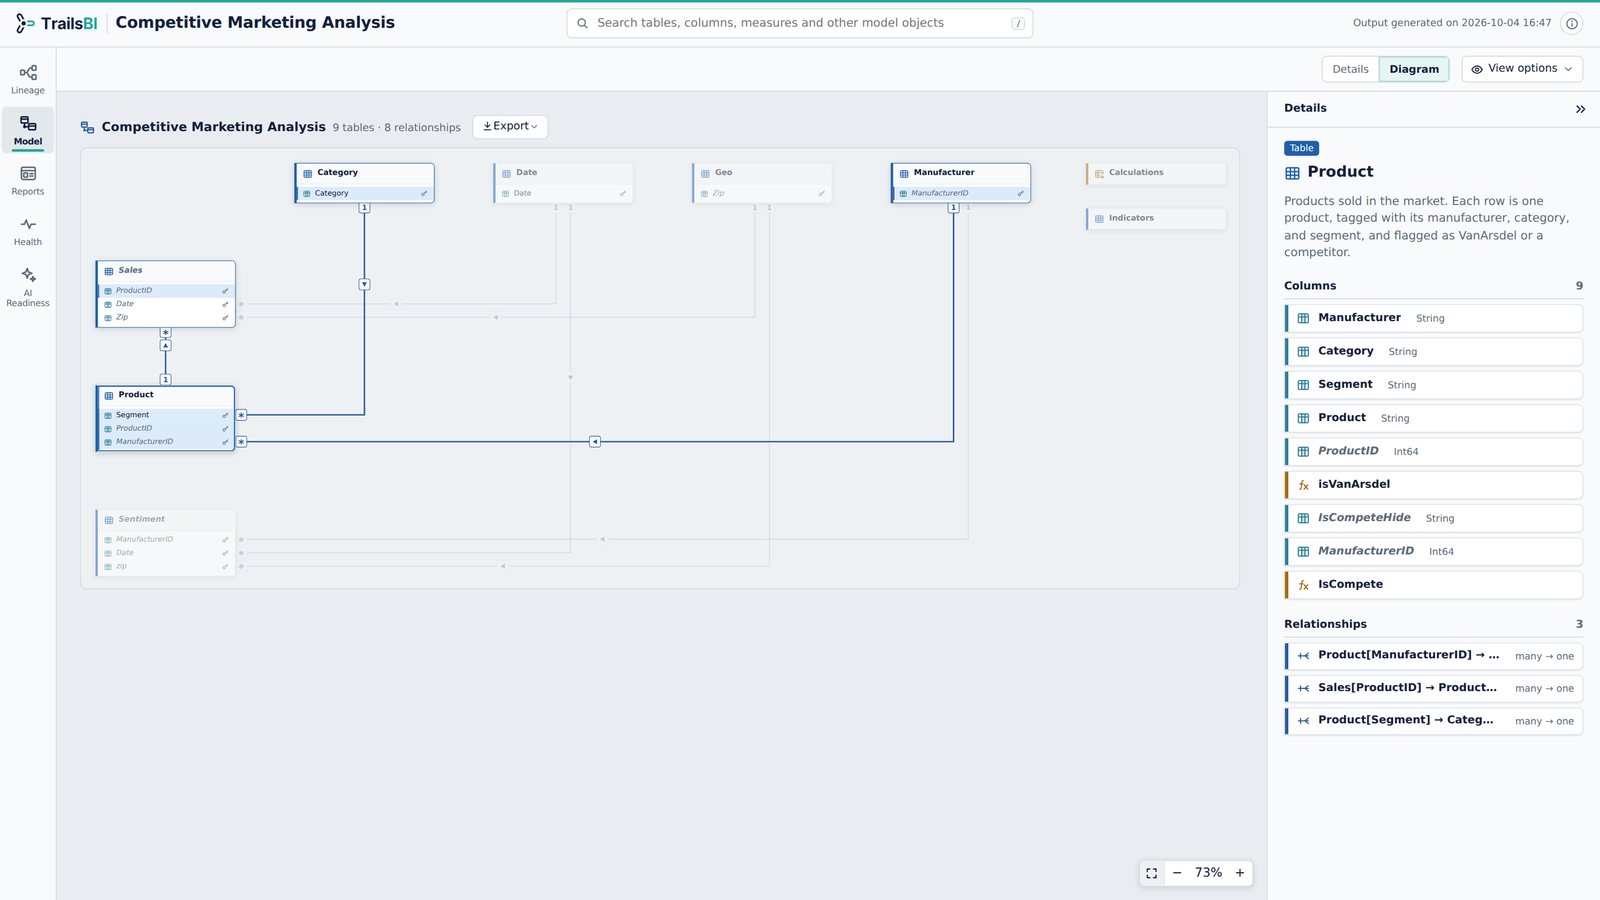Open the isVanArsdel measure row
Screen dimensions: 1600x900
click(1433, 485)
